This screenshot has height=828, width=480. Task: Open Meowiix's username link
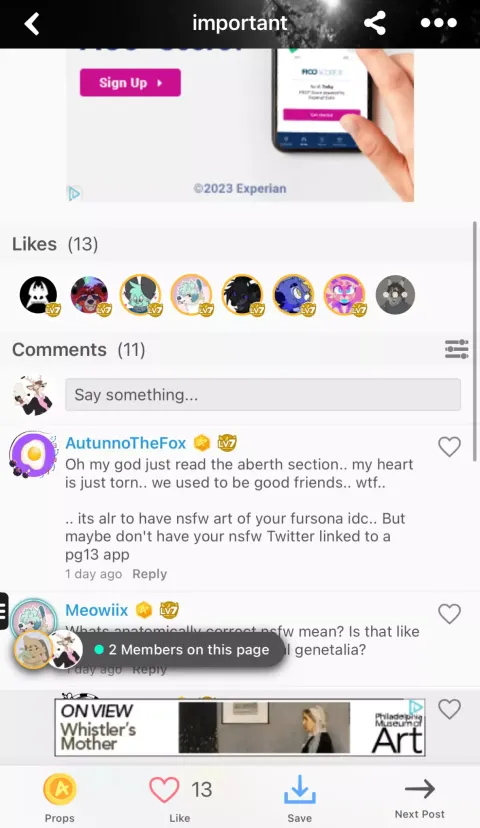(x=97, y=610)
